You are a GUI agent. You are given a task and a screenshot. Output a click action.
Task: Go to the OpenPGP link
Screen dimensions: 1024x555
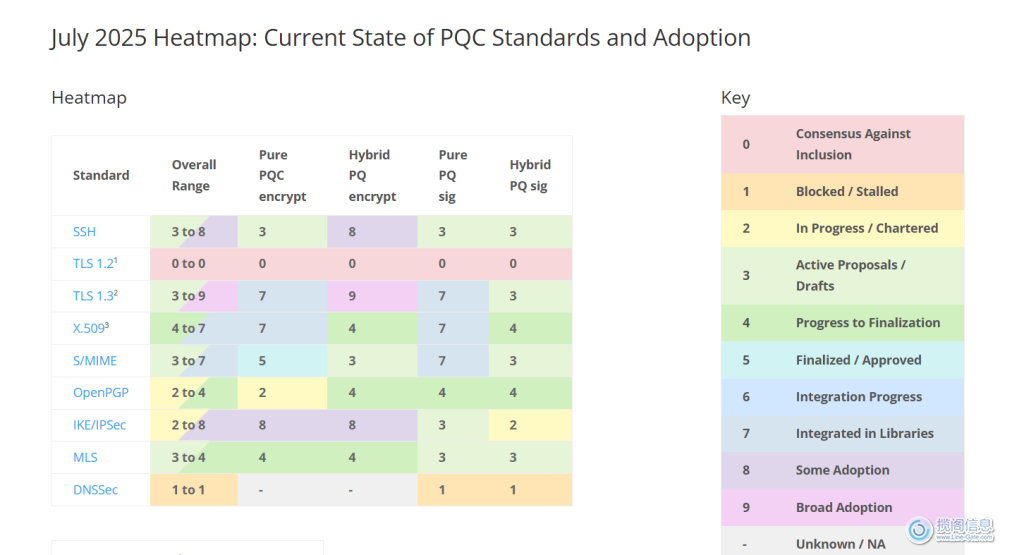[x=102, y=393]
